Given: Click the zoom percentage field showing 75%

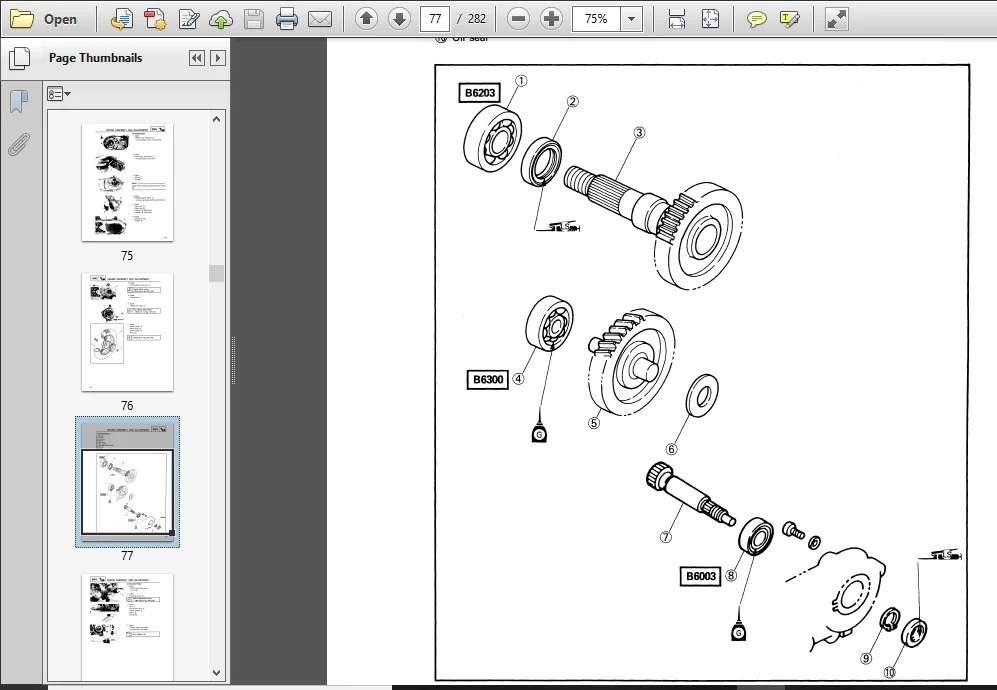Looking at the screenshot, I should click(596, 19).
